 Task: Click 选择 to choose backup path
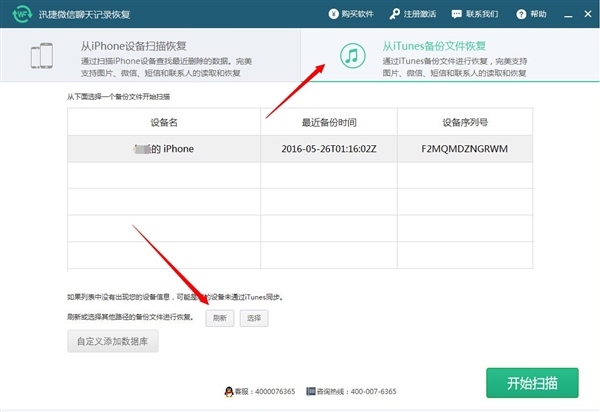(254, 318)
